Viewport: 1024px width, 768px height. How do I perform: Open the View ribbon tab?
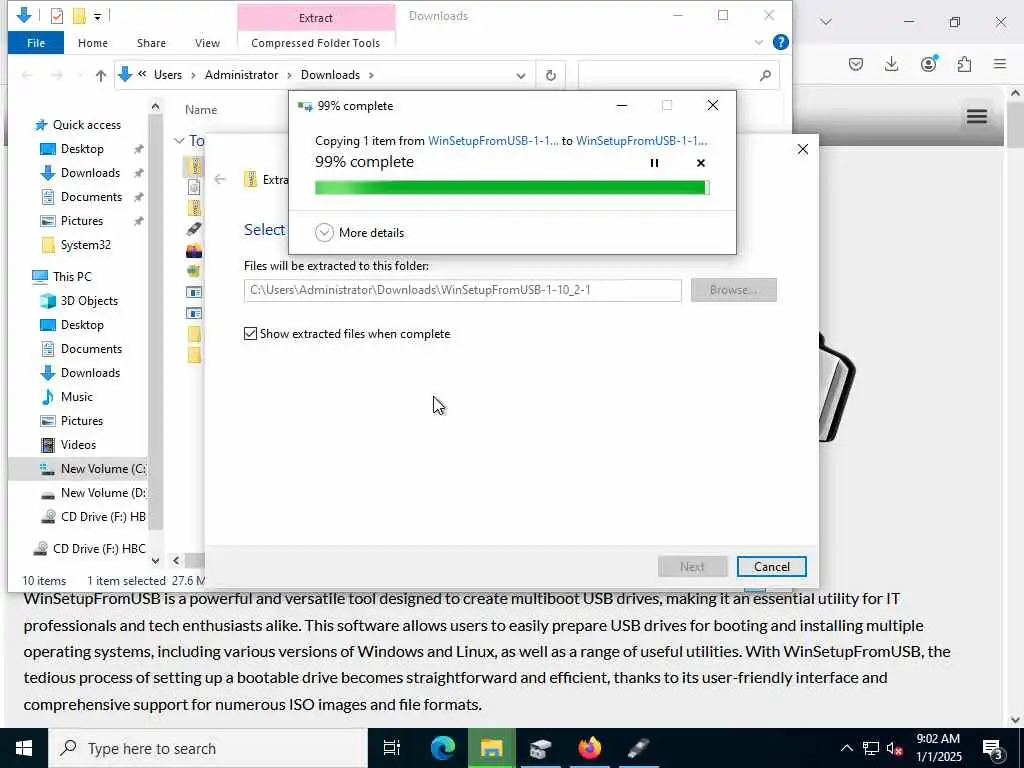(x=207, y=43)
